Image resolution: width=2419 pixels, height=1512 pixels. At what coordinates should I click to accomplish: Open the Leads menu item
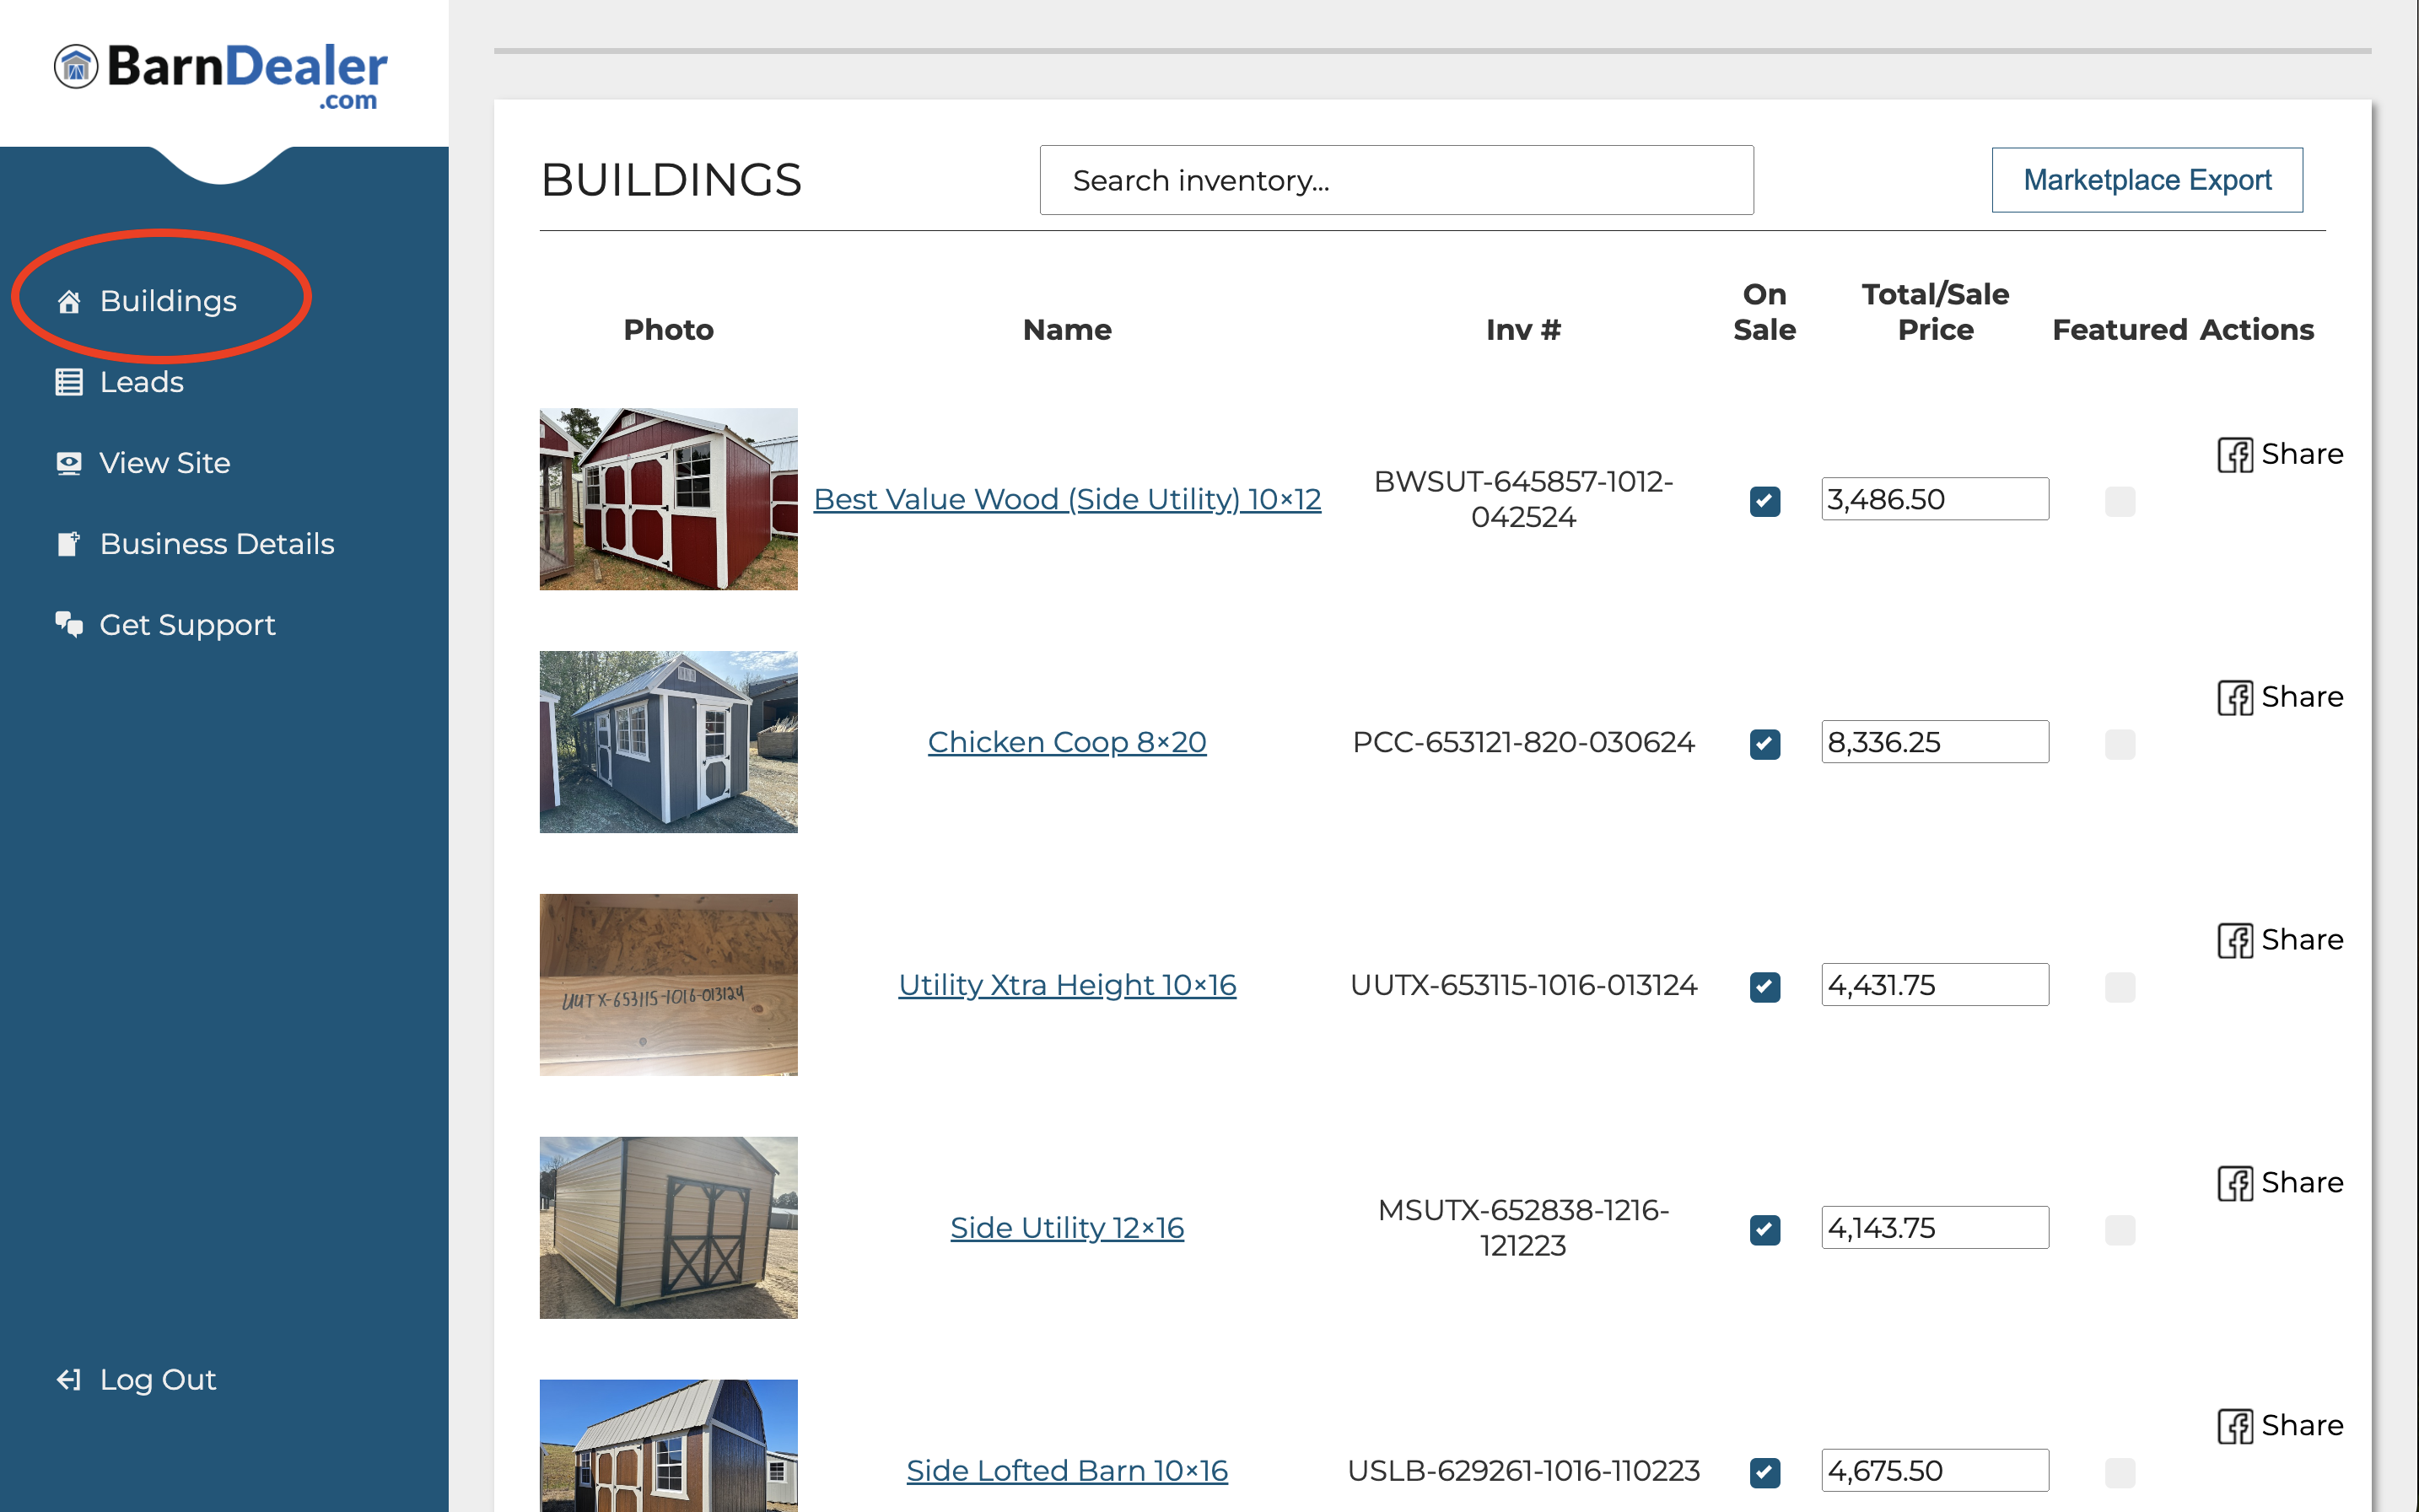click(x=141, y=382)
